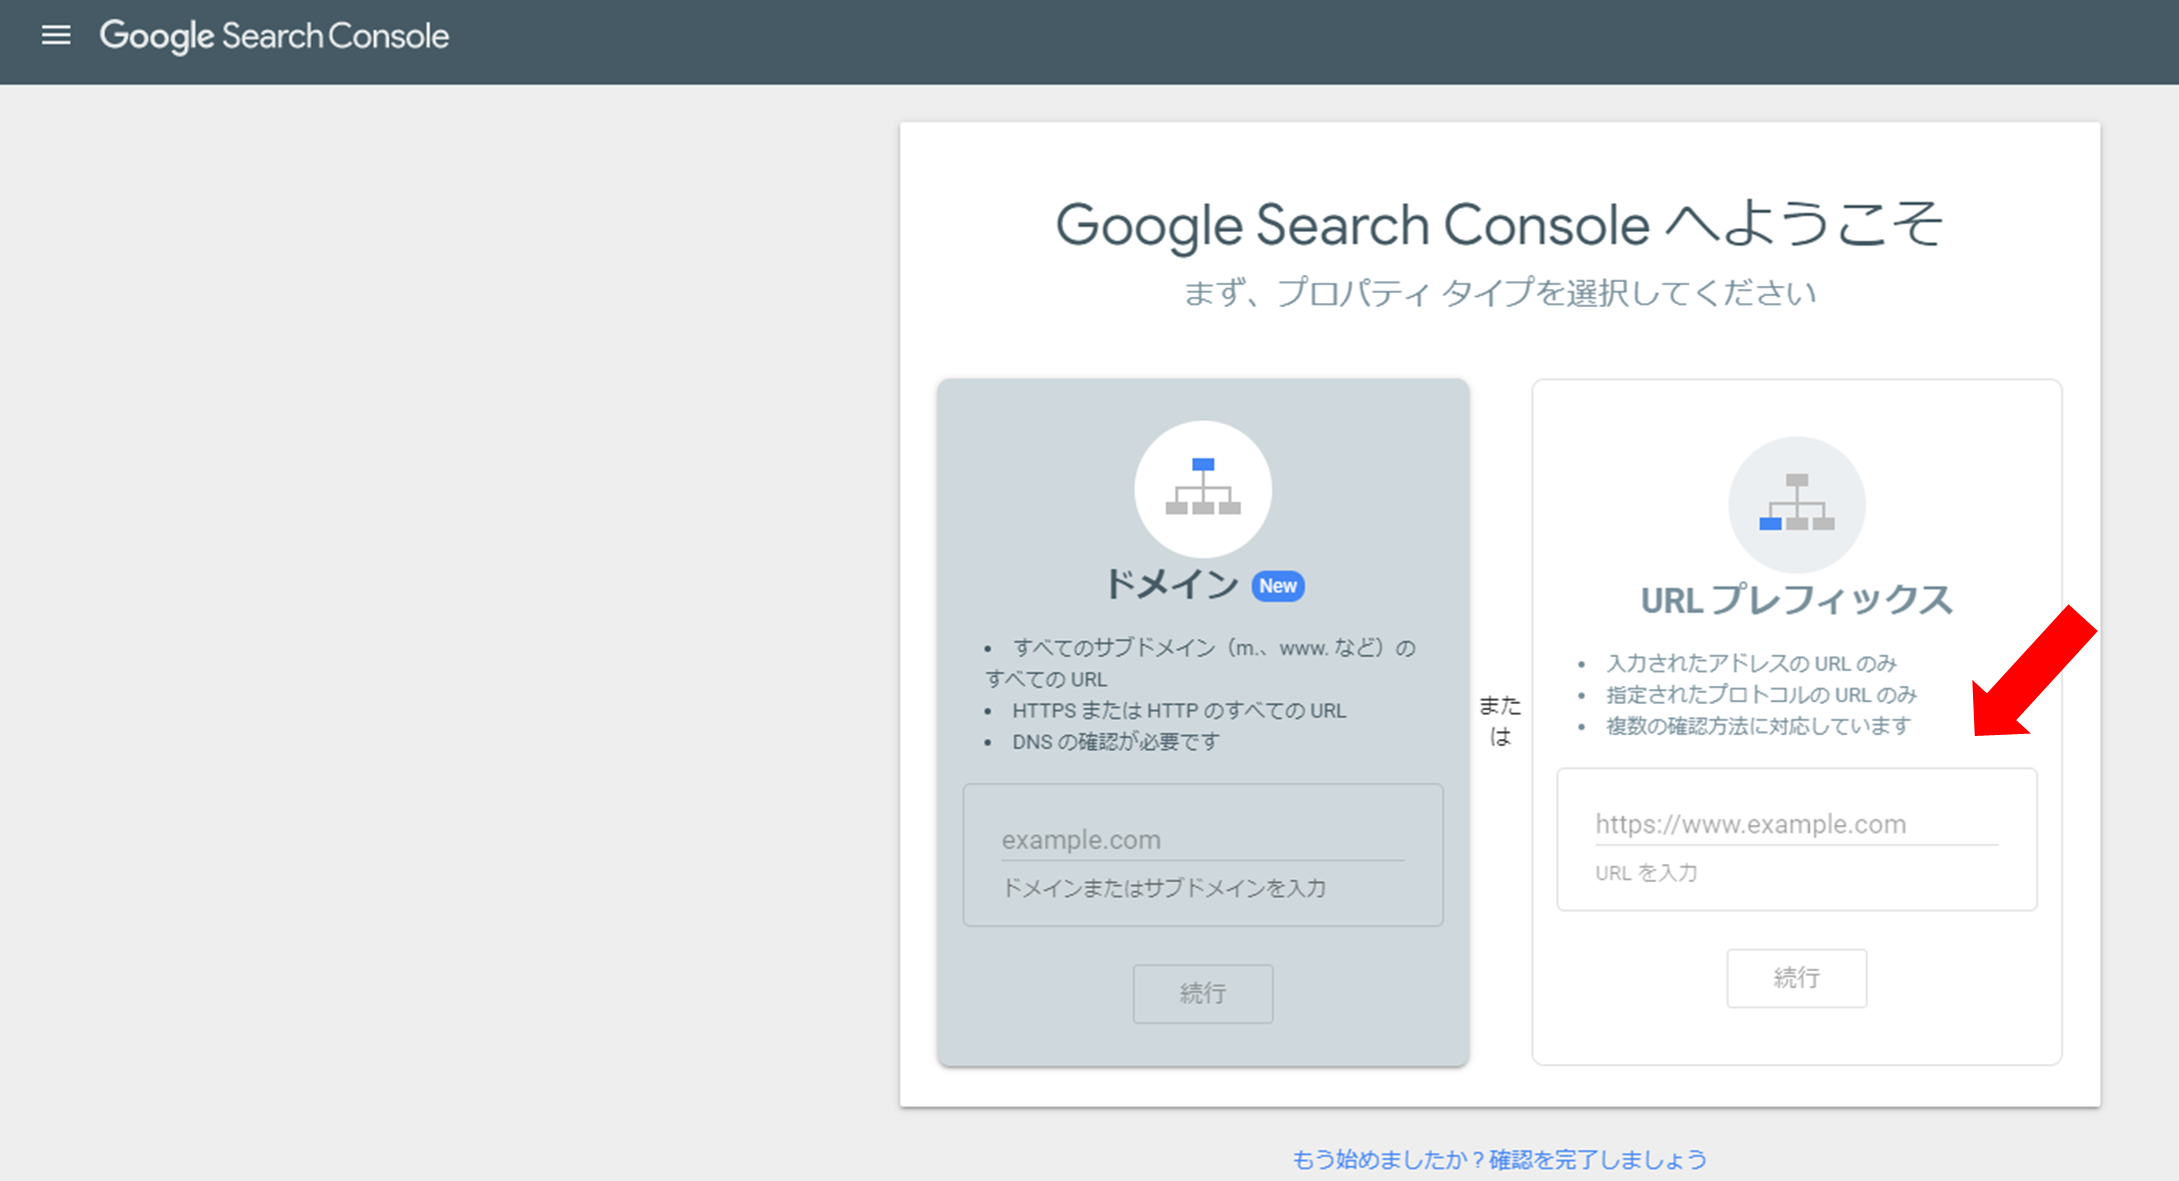Click the Google Search Console へようこそ title
The height and width of the screenshot is (1181, 2179).
[1499, 224]
